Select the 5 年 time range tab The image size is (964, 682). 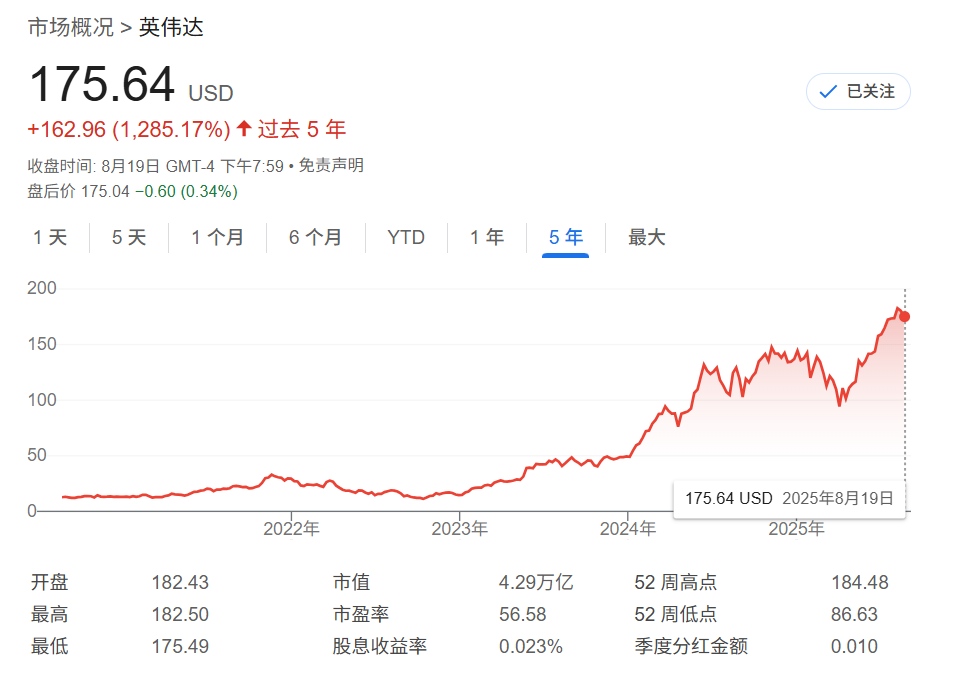566,237
